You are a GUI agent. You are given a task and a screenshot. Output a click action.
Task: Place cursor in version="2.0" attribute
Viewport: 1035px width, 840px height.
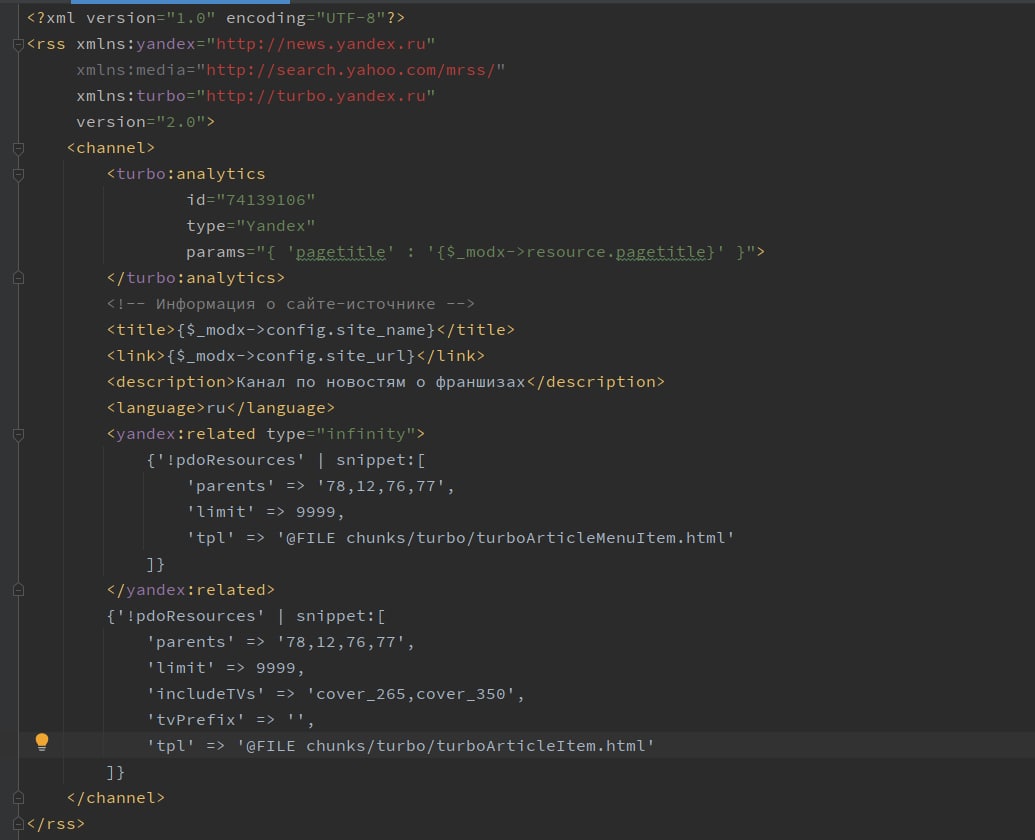[x=141, y=122]
